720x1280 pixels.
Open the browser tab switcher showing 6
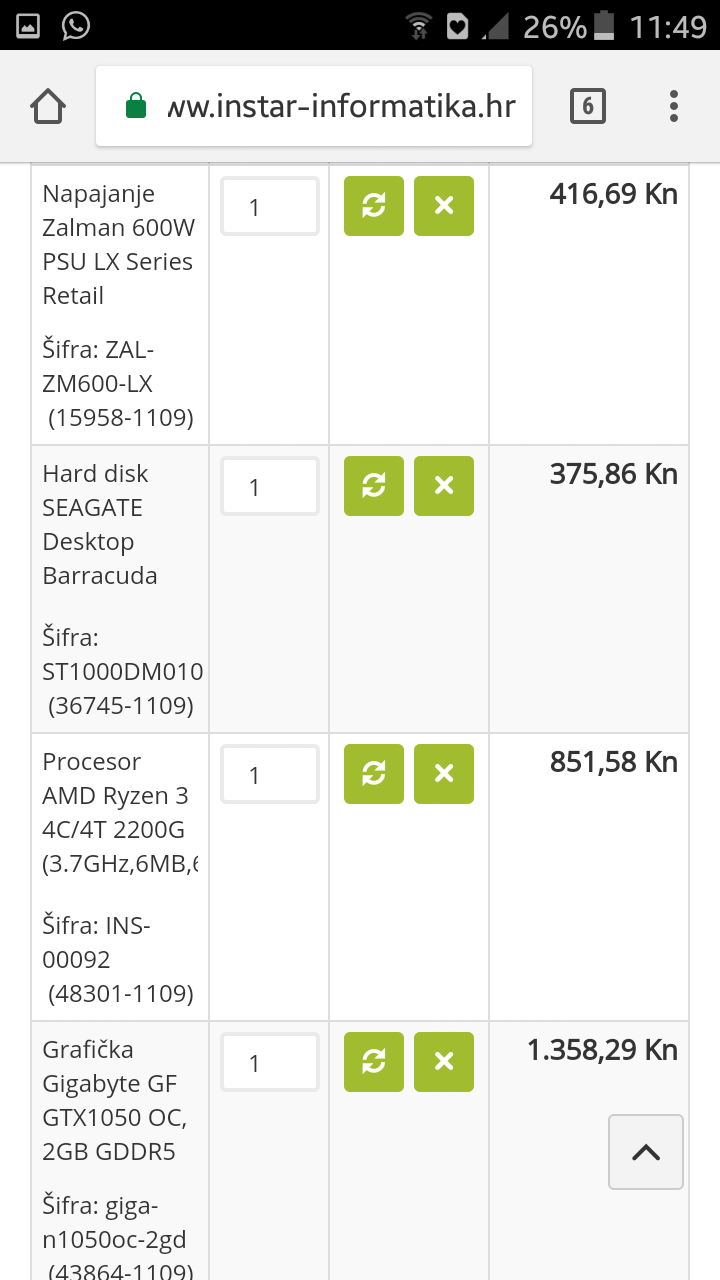(588, 106)
